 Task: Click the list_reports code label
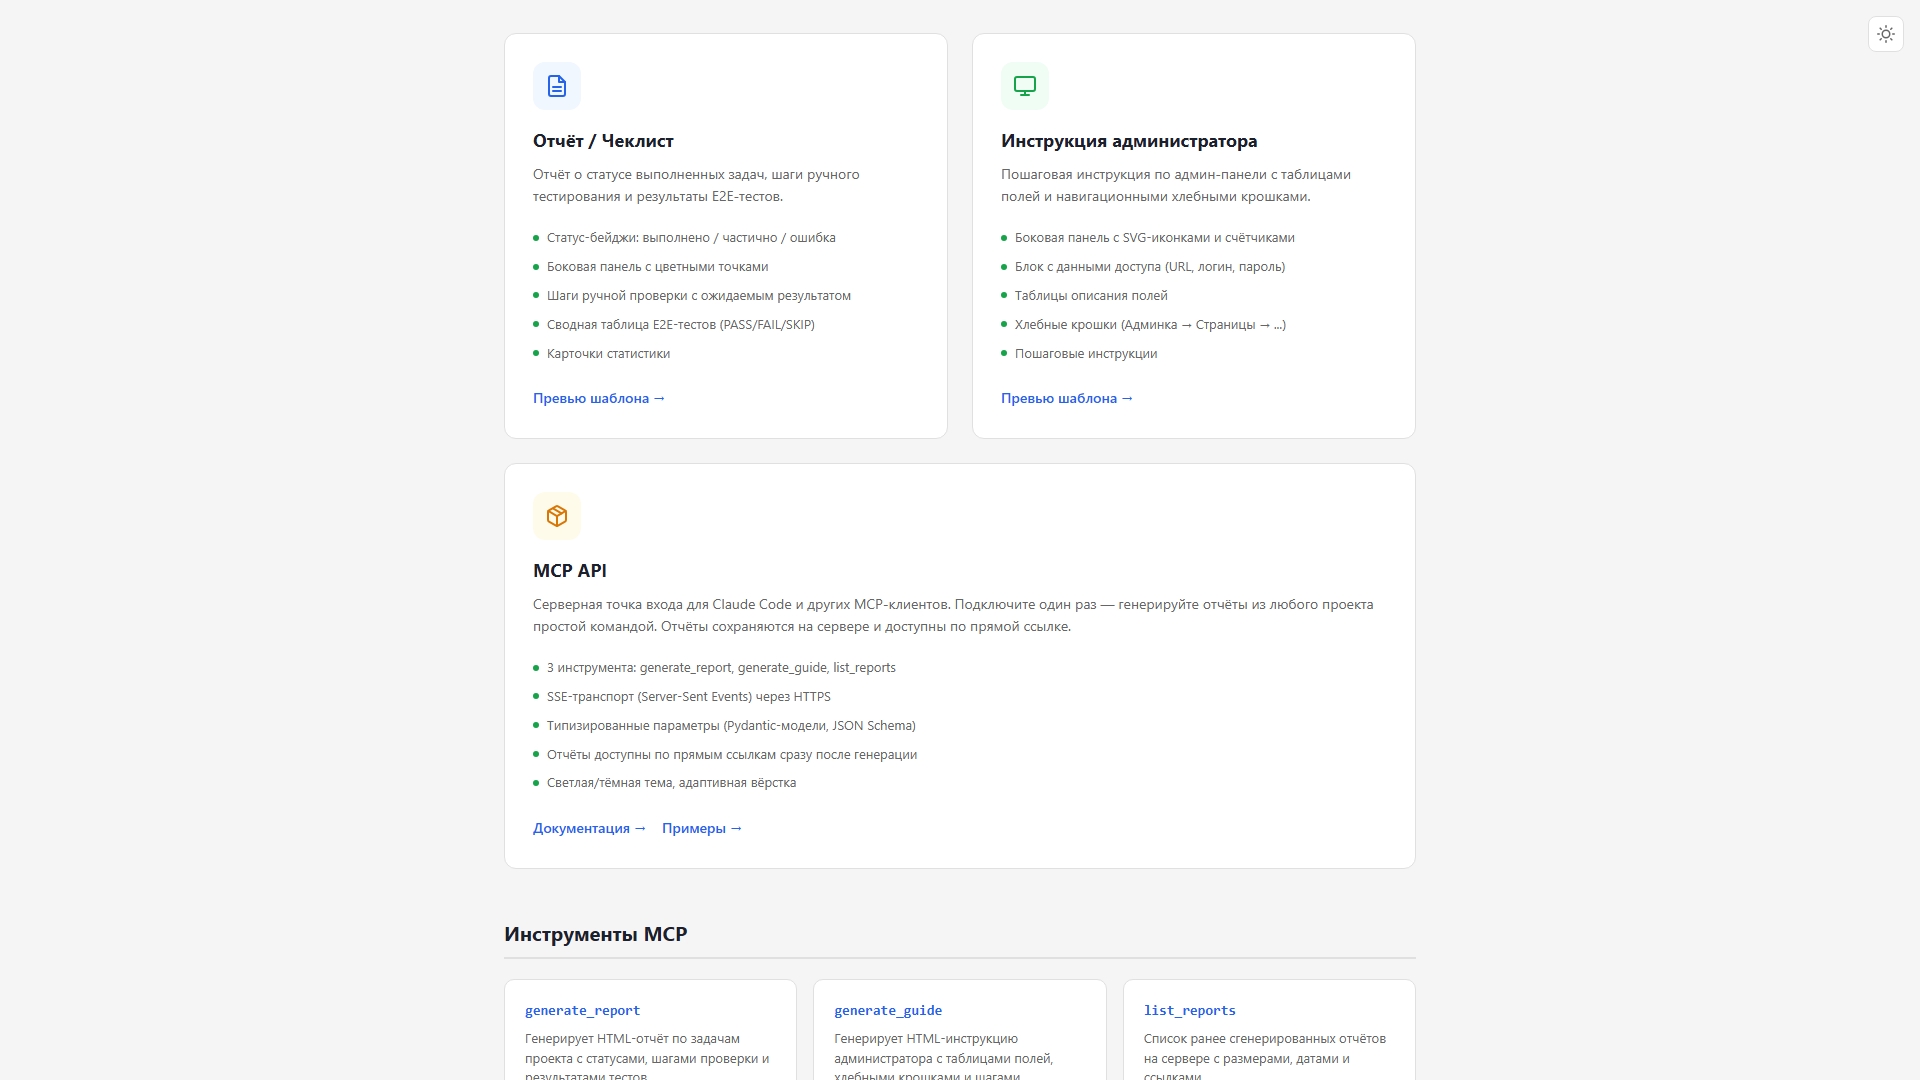click(1190, 1010)
